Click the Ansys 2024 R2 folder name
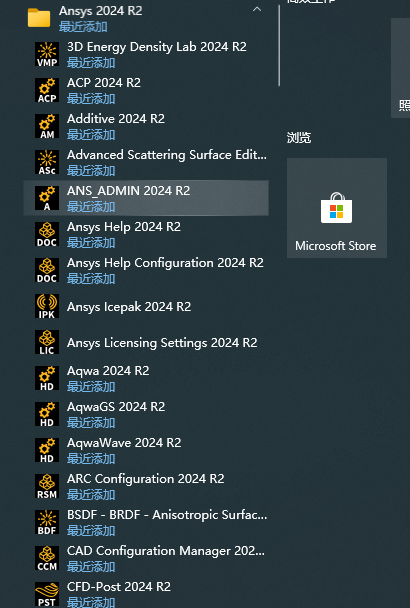The image size is (410, 608). 100,11
